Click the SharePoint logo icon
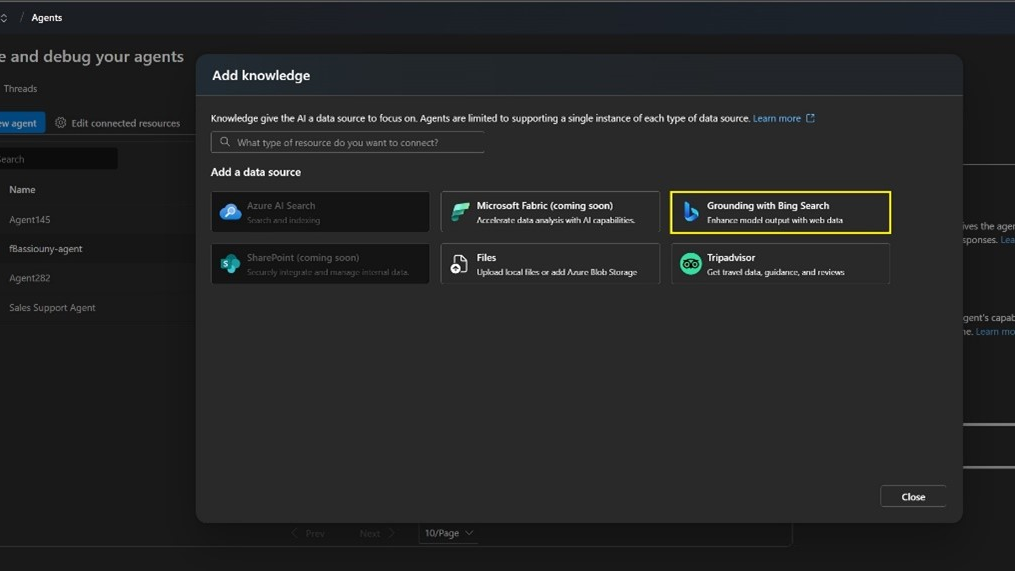This screenshot has height=571, width=1015. 230,263
